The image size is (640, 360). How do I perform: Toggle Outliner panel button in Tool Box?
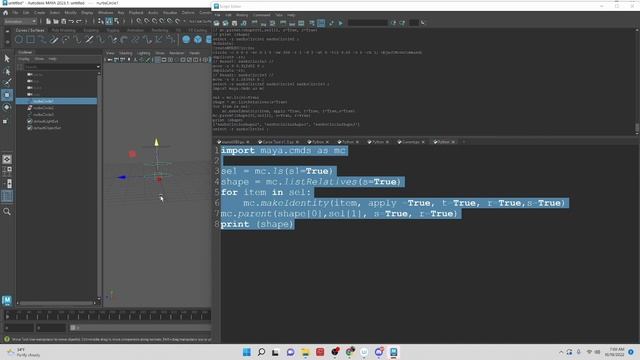(x=7, y=196)
